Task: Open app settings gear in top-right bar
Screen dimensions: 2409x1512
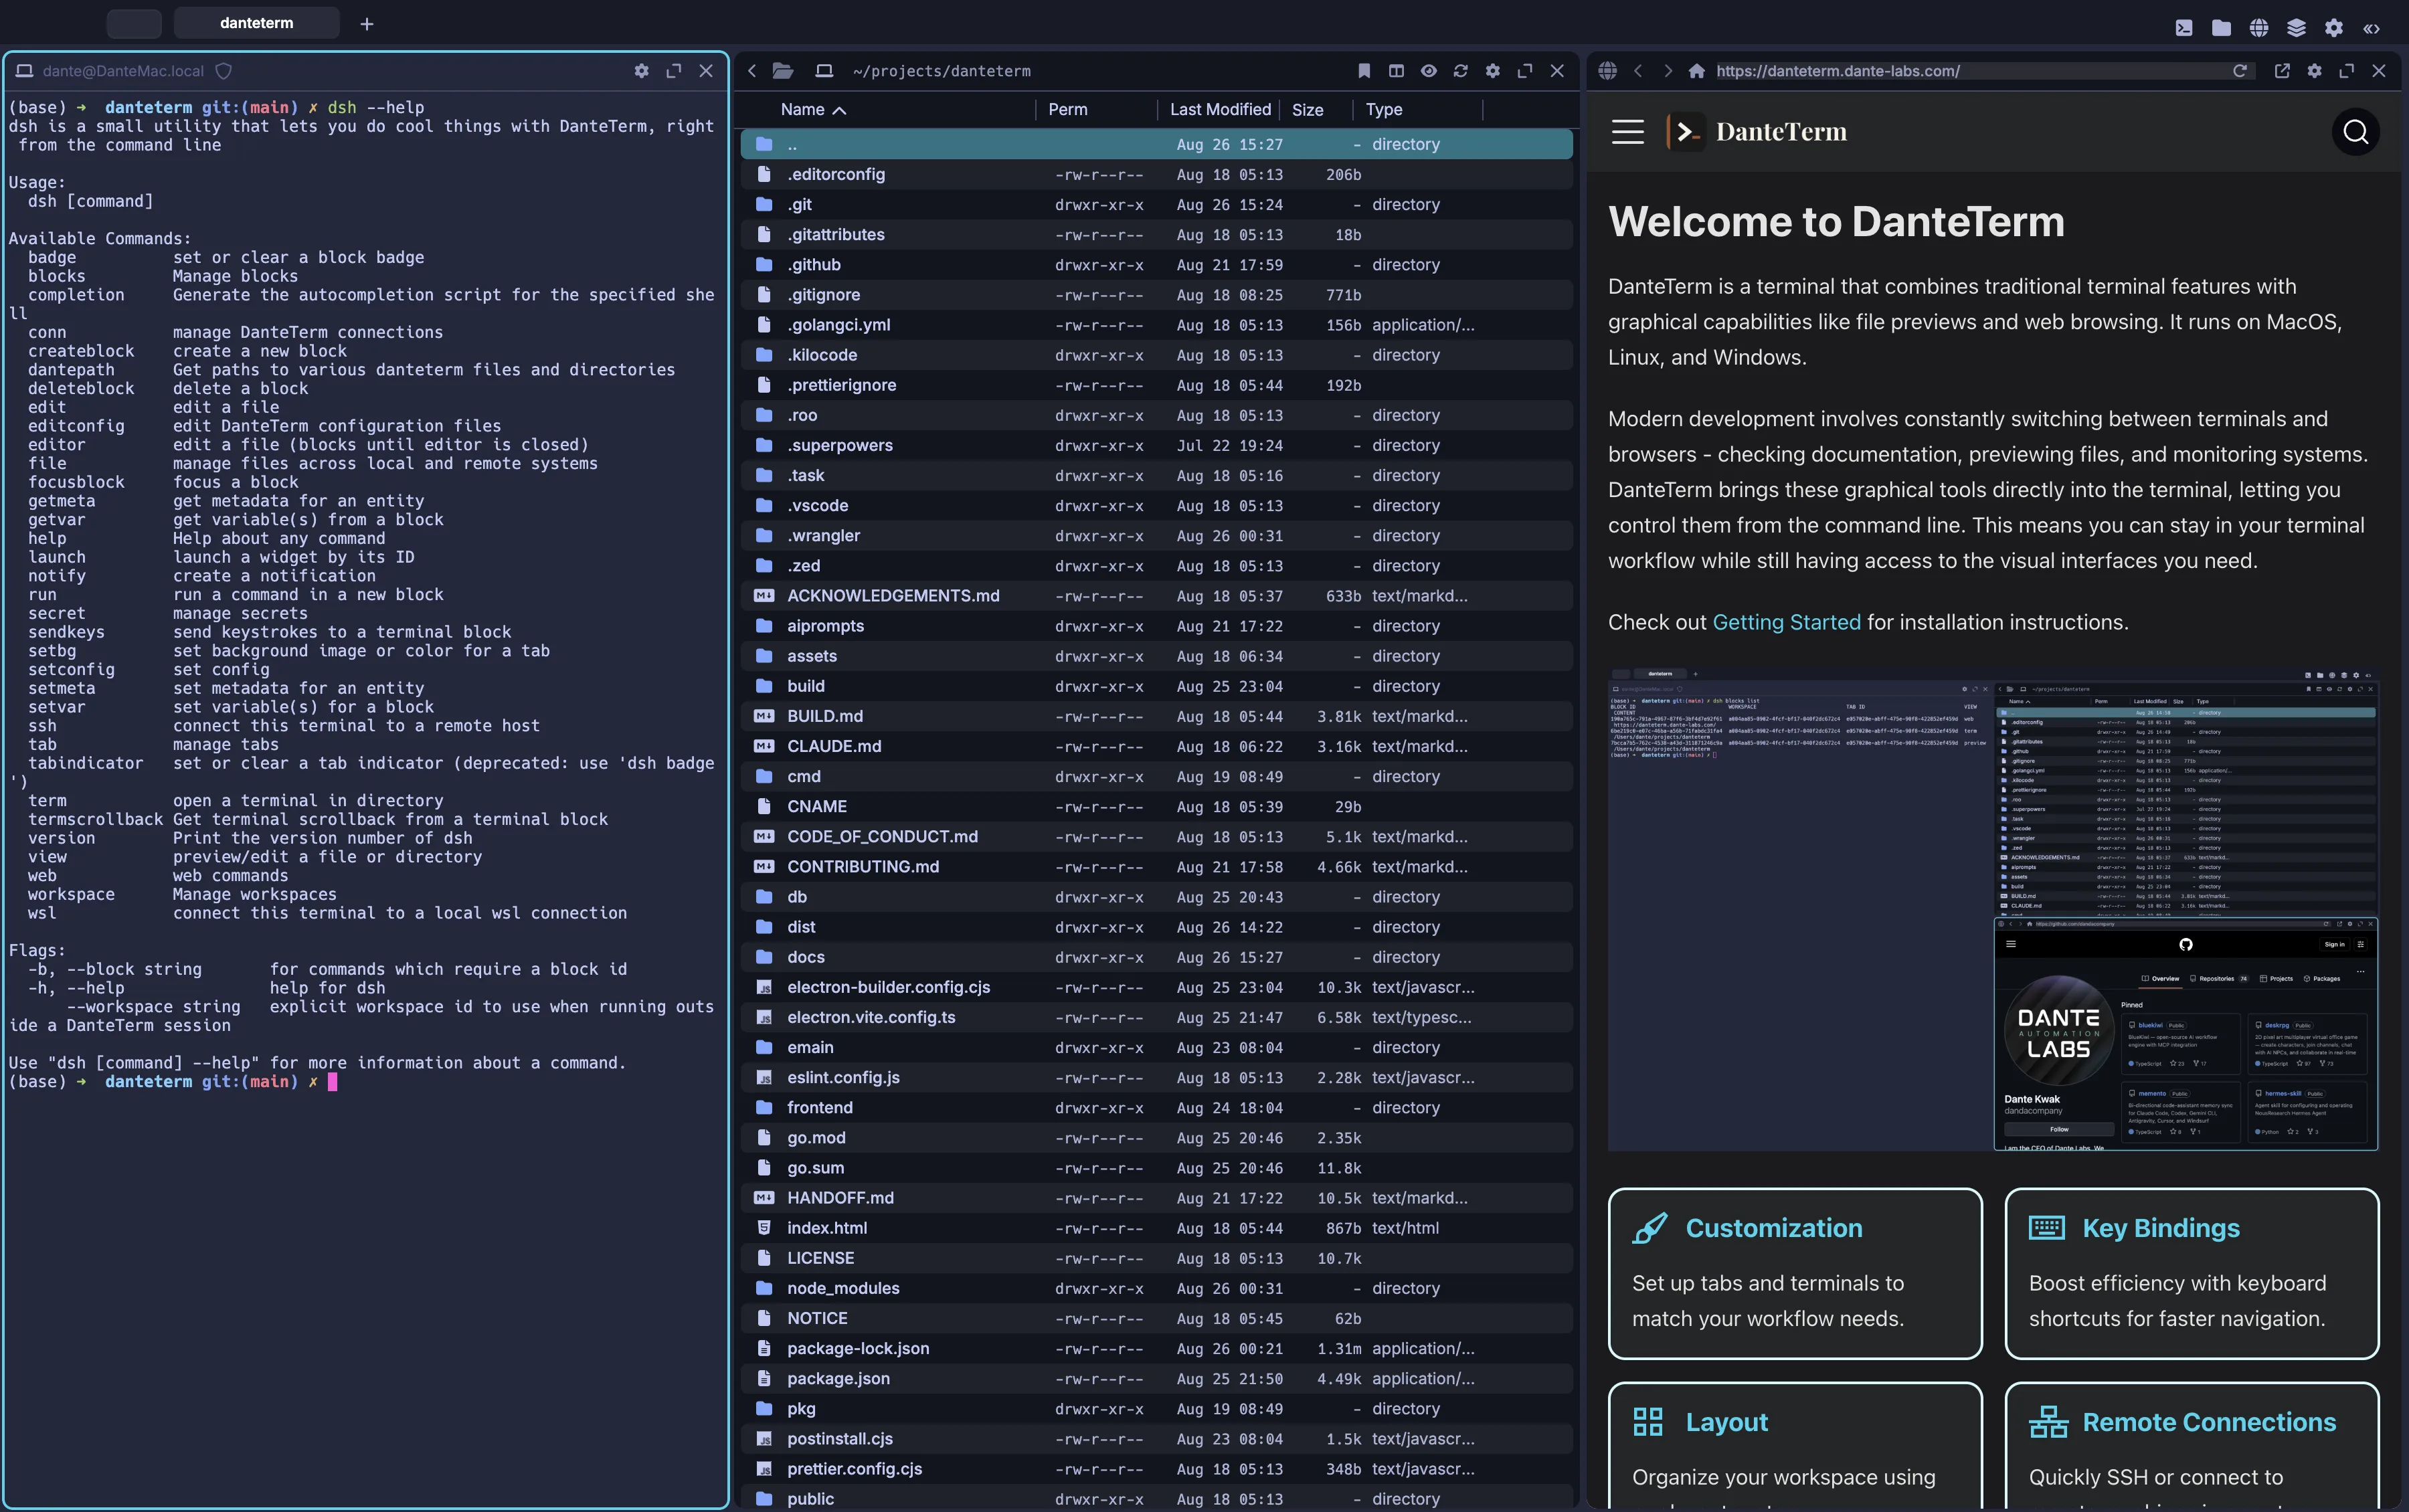Action: [2334, 28]
